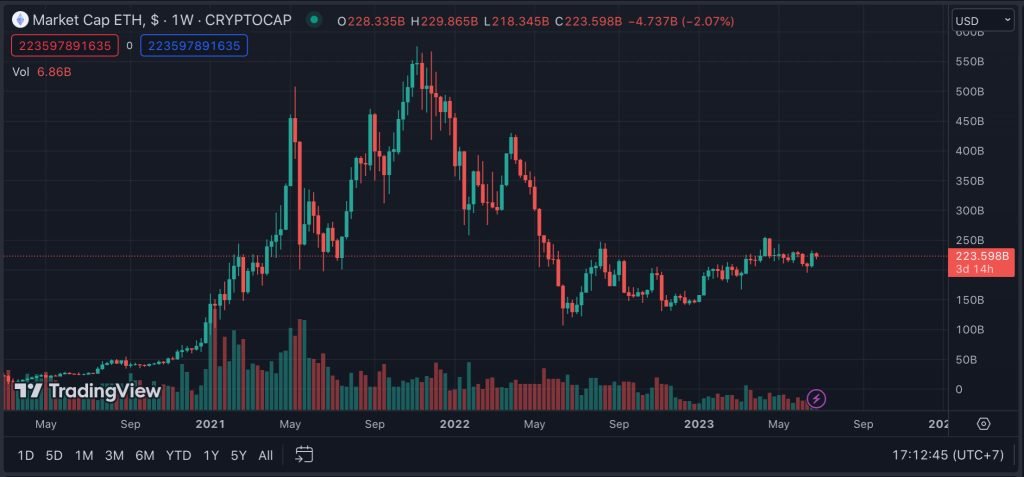Click the red 223597891635 value box
Viewport: 1024px width, 477px height.
click(x=65, y=46)
